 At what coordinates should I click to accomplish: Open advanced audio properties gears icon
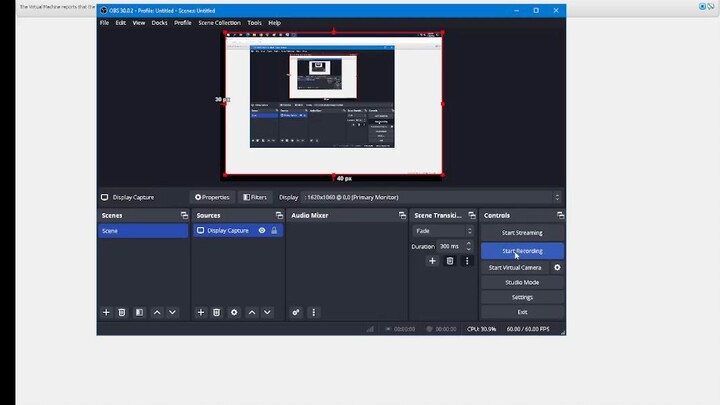point(296,312)
